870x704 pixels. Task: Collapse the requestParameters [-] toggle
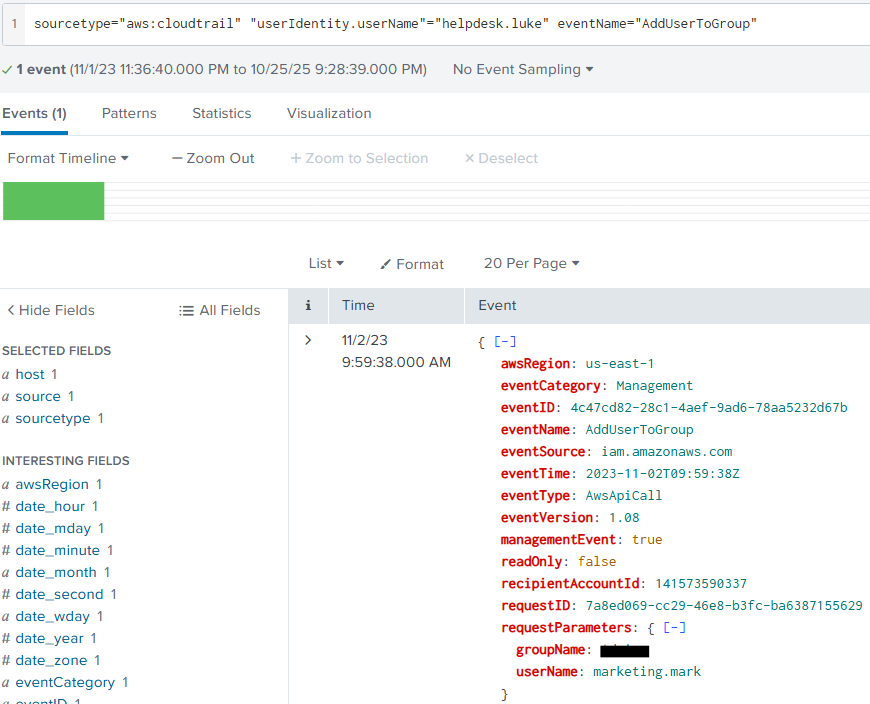click(x=676, y=628)
